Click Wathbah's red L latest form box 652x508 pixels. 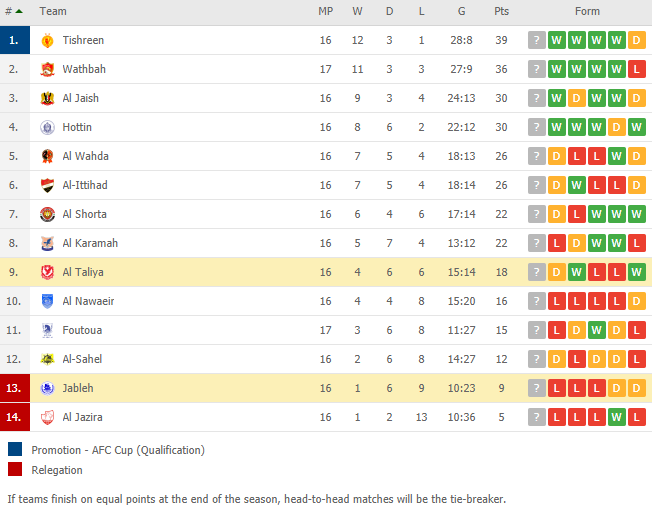tap(636, 69)
